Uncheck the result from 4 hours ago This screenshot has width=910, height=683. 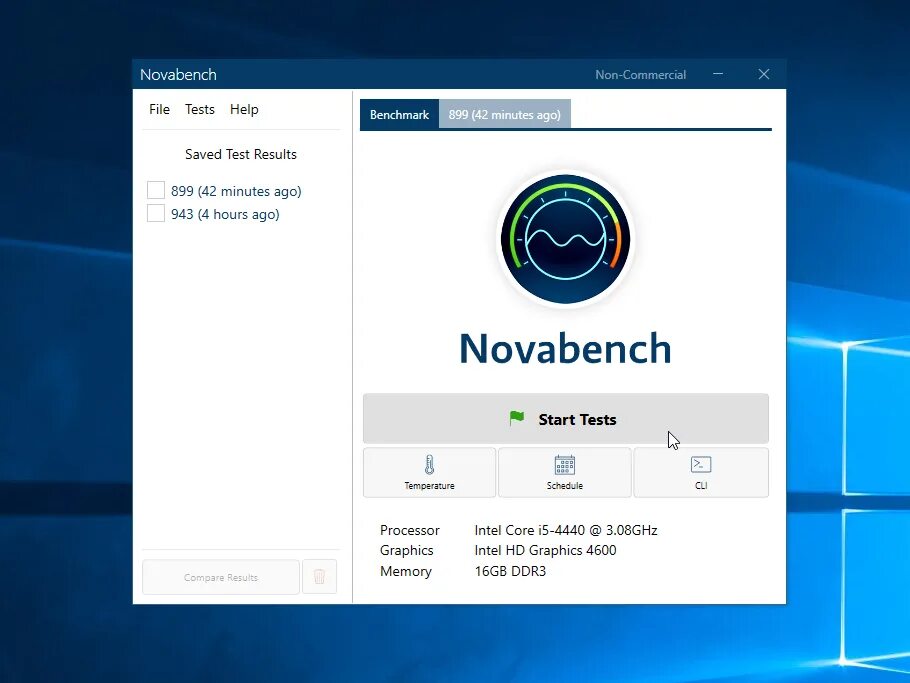click(156, 213)
